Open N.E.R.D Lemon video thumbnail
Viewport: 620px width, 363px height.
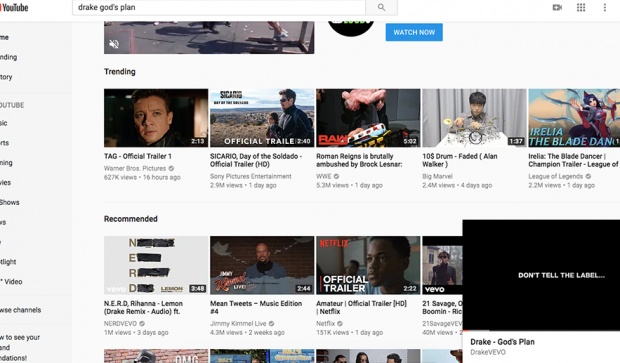pos(156,265)
